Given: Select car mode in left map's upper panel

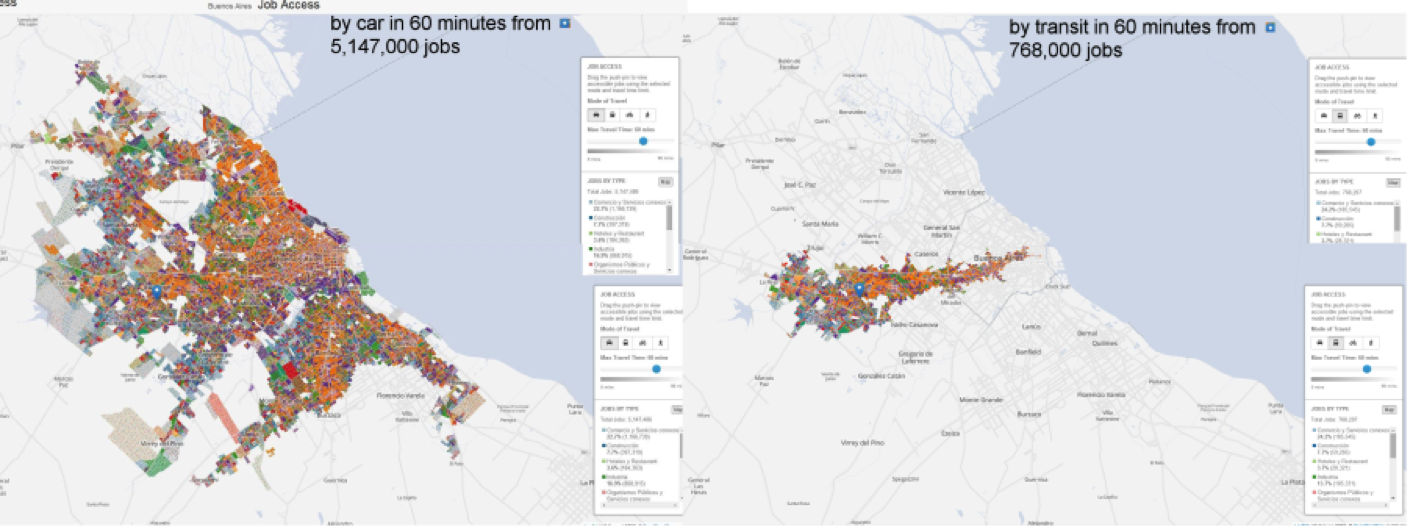Looking at the screenshot, I should coord(594,115).
